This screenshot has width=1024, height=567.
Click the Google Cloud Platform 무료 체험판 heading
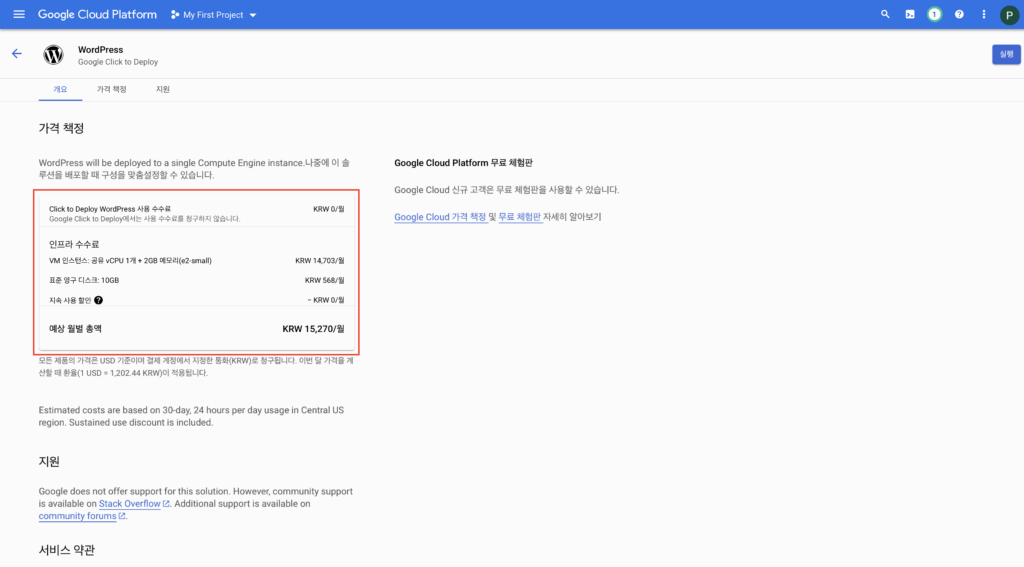tap(463, 163)
